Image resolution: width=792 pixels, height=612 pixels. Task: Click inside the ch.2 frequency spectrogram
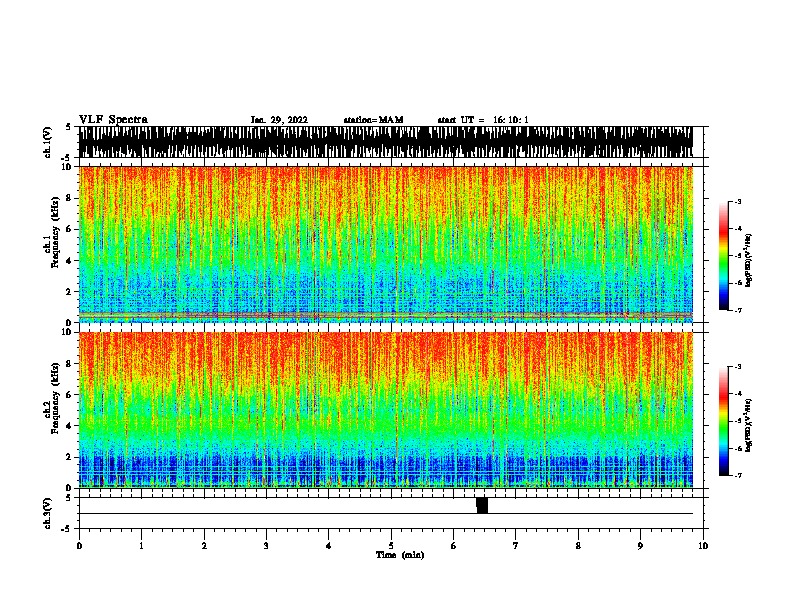point(386,410)
